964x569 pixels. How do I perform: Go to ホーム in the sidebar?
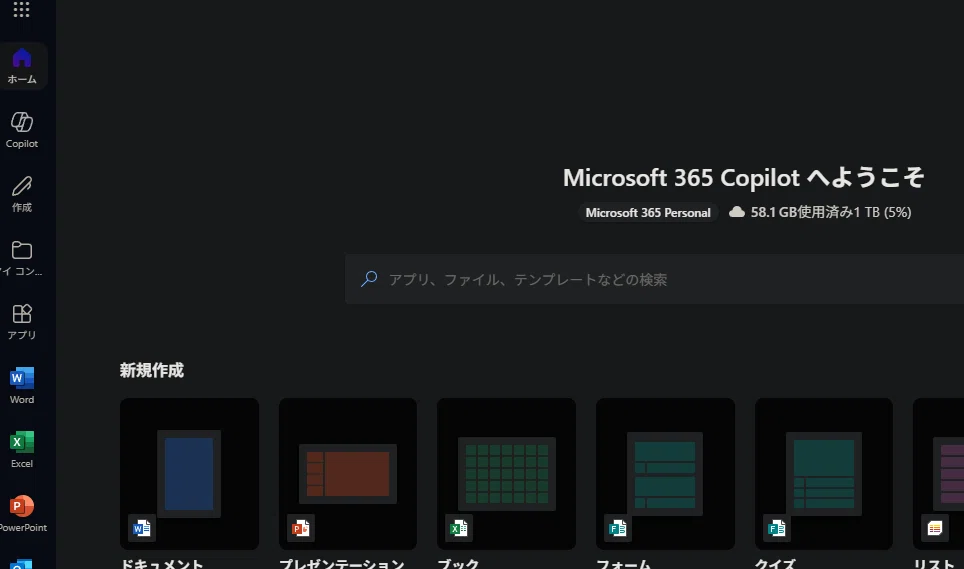click(x=22, y=66)
